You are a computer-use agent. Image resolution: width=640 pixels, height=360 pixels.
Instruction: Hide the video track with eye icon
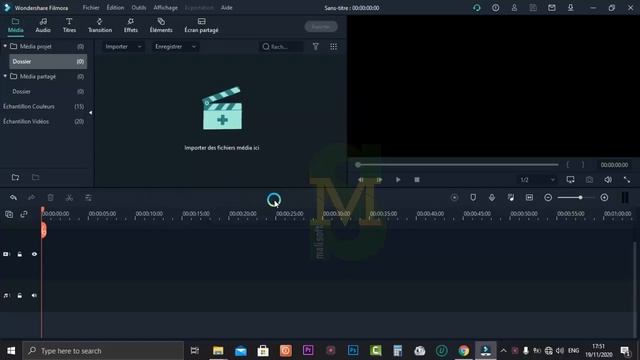click(x=34, y=254)
